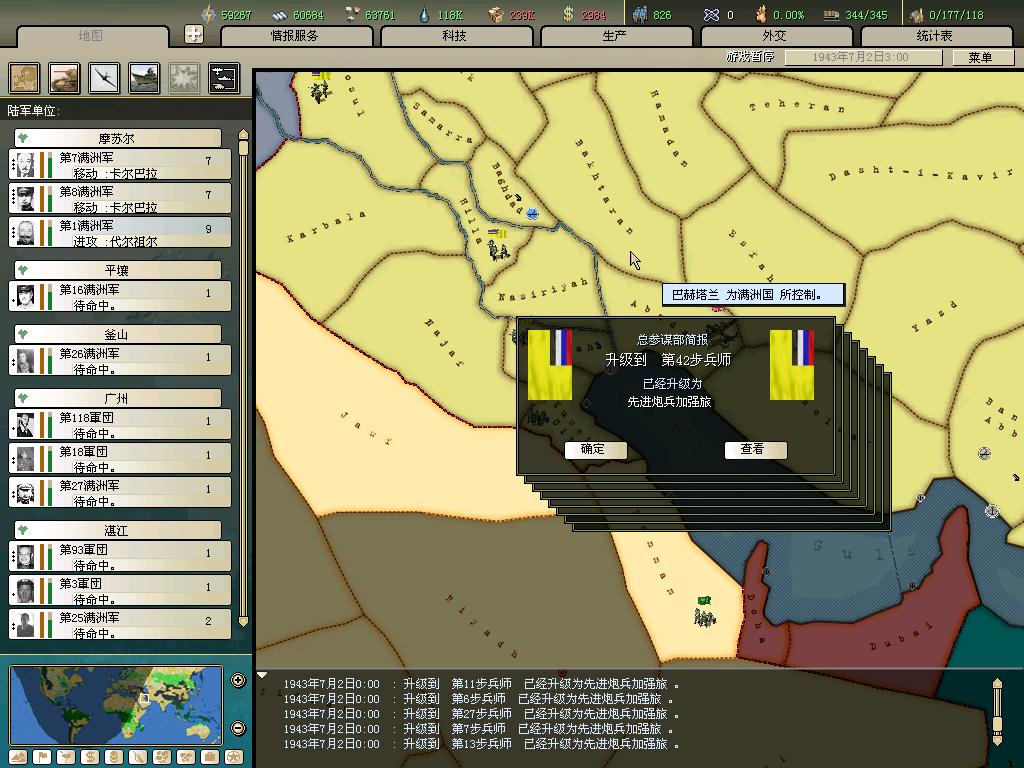Zoom out with the minimap minus button
This screenshot has width=1024, height=768.
[x=238, y=728]
